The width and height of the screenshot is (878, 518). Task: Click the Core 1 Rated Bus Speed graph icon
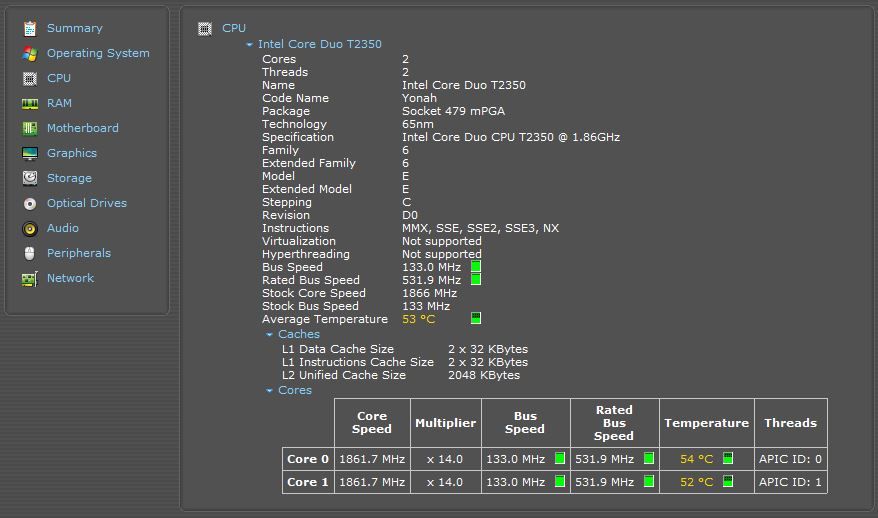click(x=649, y=481)
